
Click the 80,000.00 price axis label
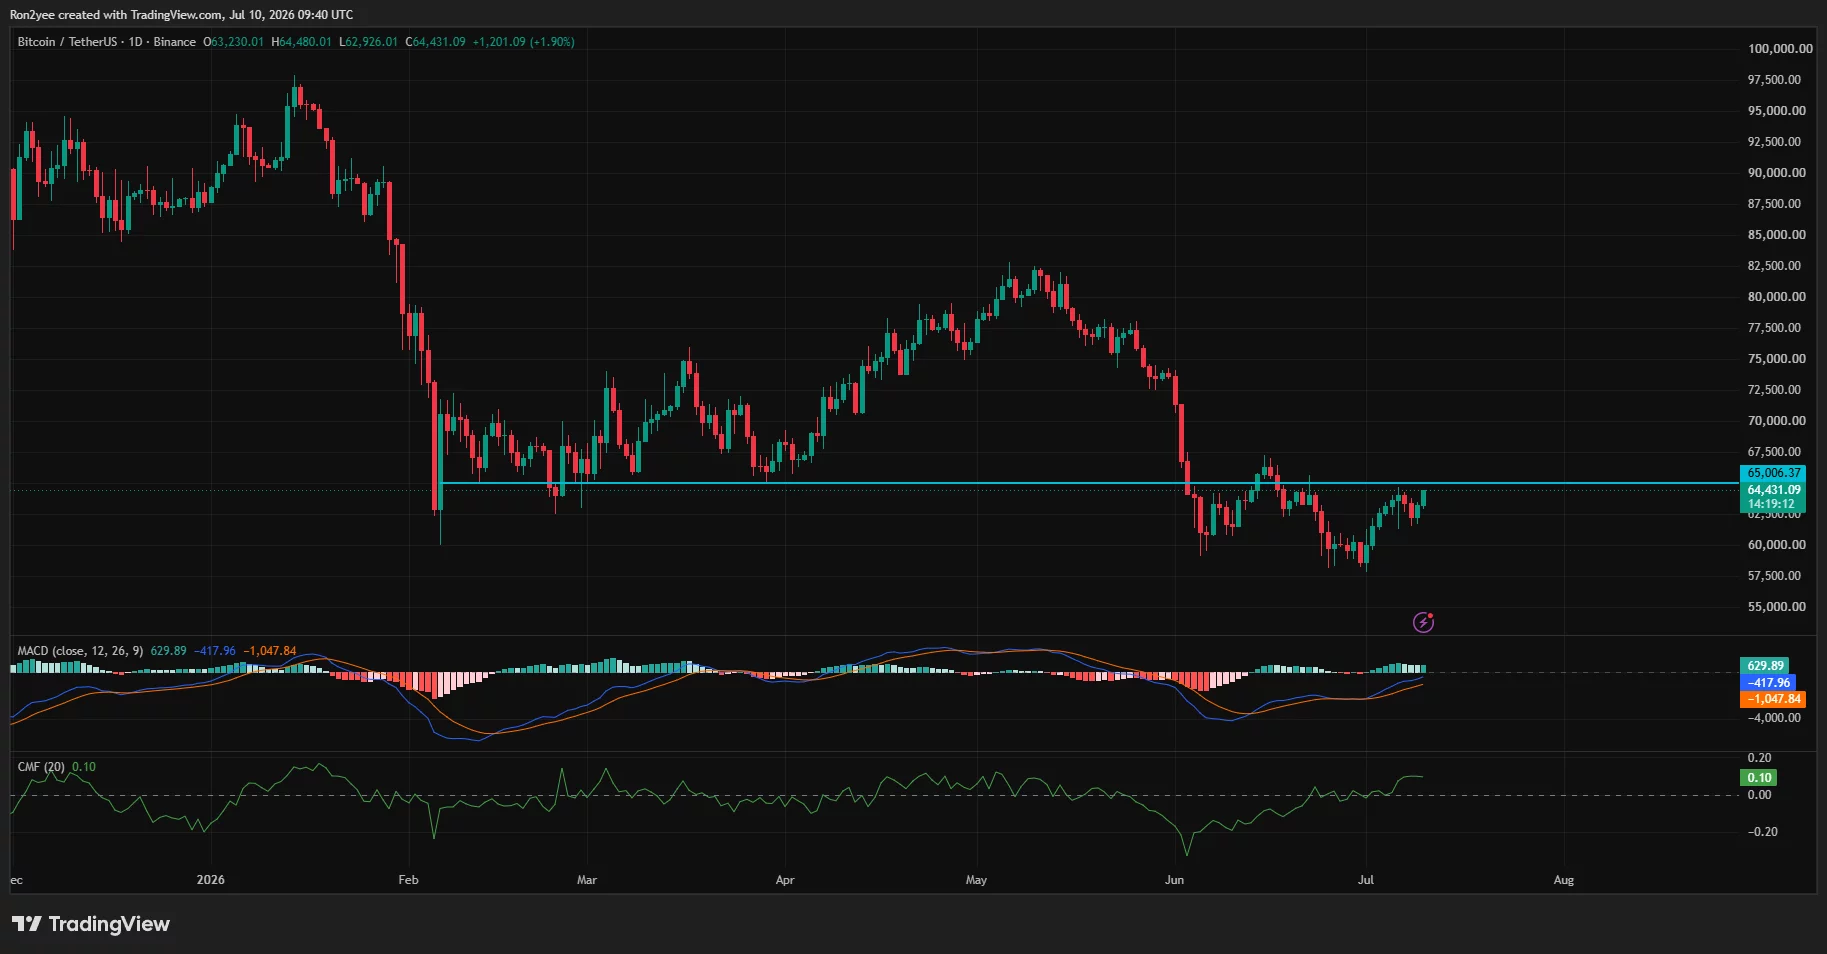pyautogui.click(x=1776, y=297)
